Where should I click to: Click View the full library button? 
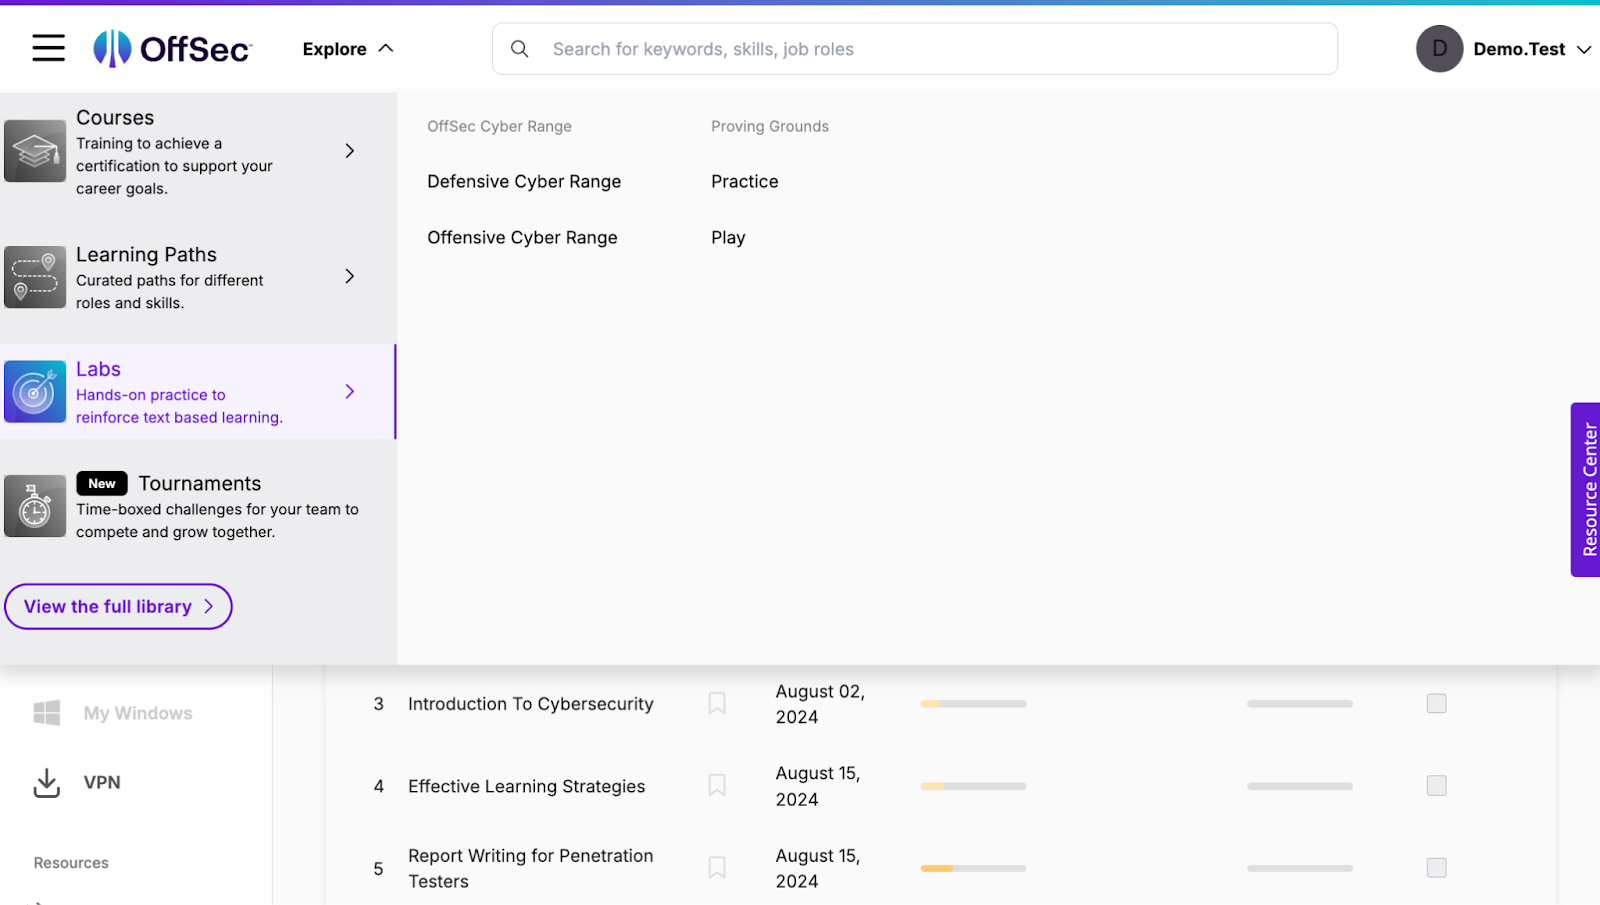pyautogui.click(x=118, y=607)
